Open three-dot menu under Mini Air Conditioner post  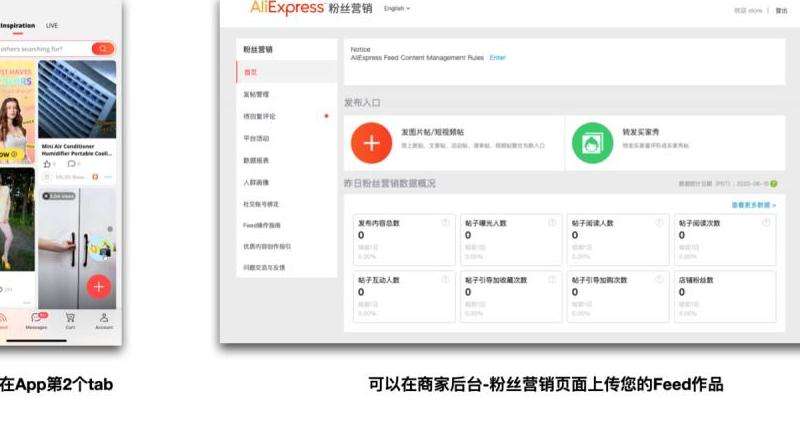[x=108, y=177]
